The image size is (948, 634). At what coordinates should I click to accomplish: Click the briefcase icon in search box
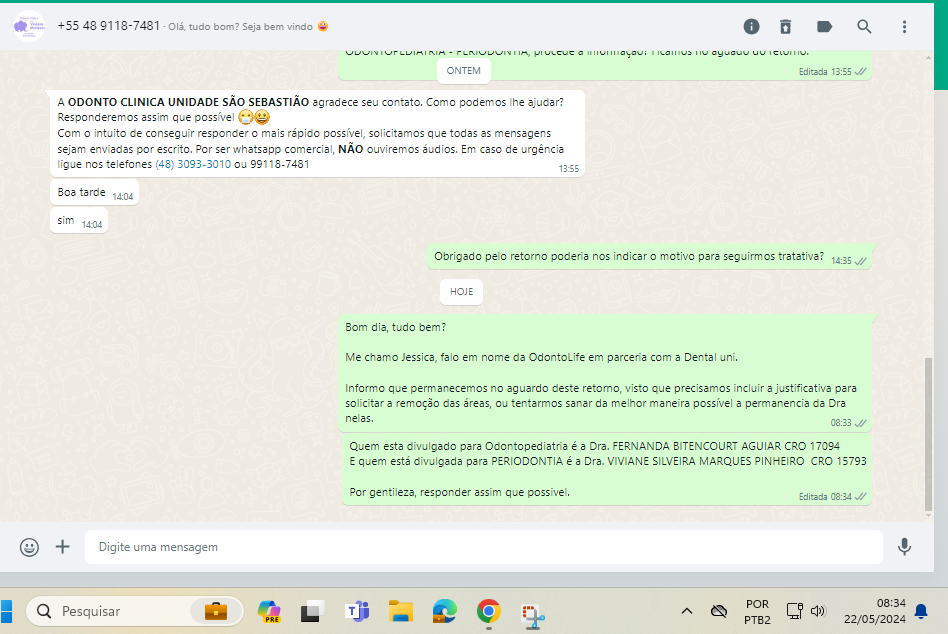click(x=216, y=611)
